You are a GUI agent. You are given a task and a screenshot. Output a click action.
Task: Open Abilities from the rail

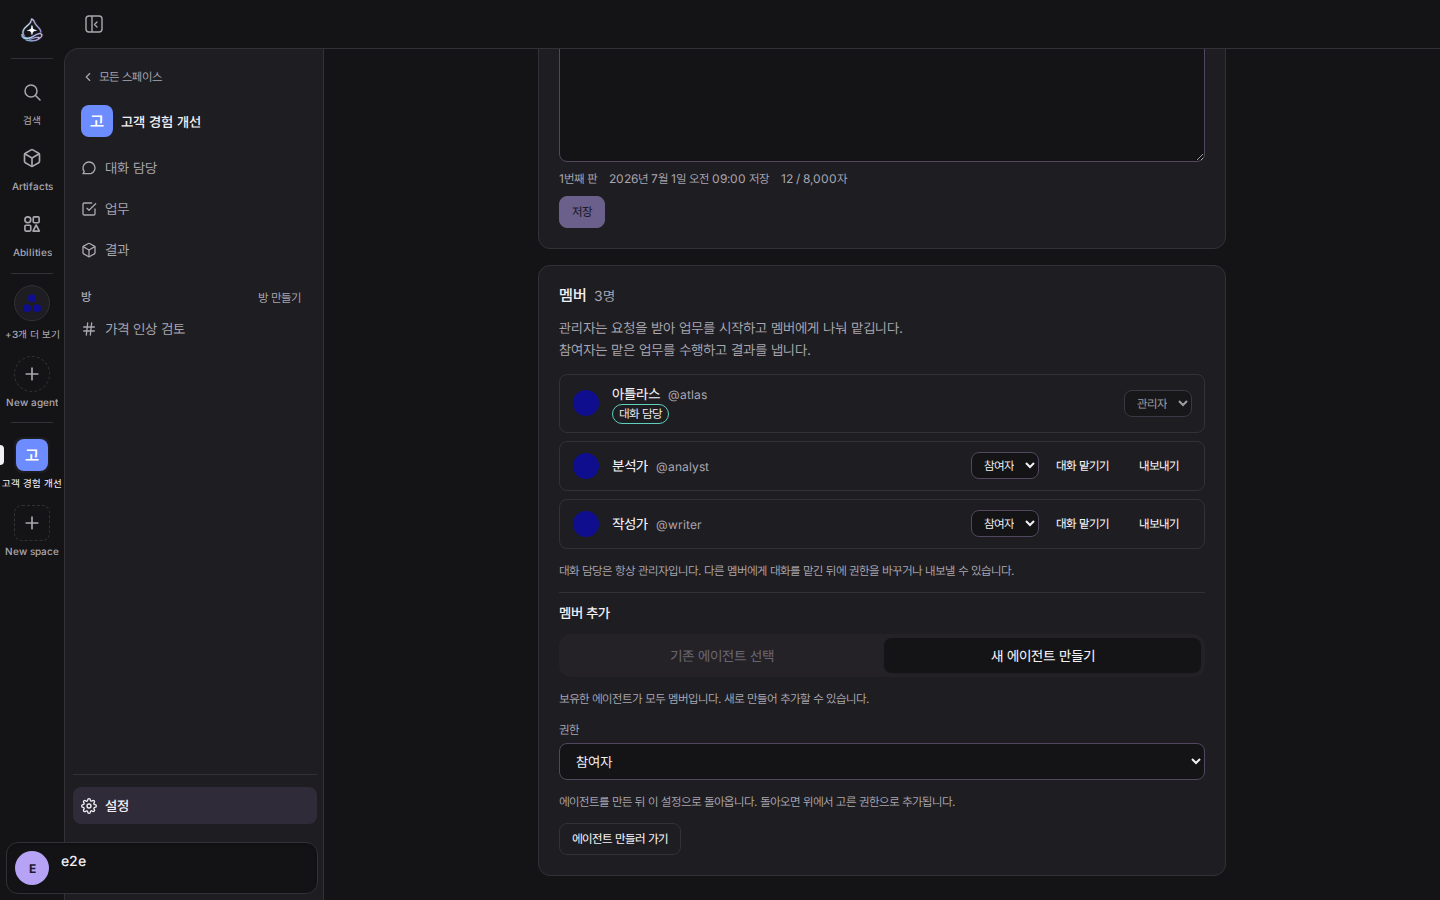(32, 236)
